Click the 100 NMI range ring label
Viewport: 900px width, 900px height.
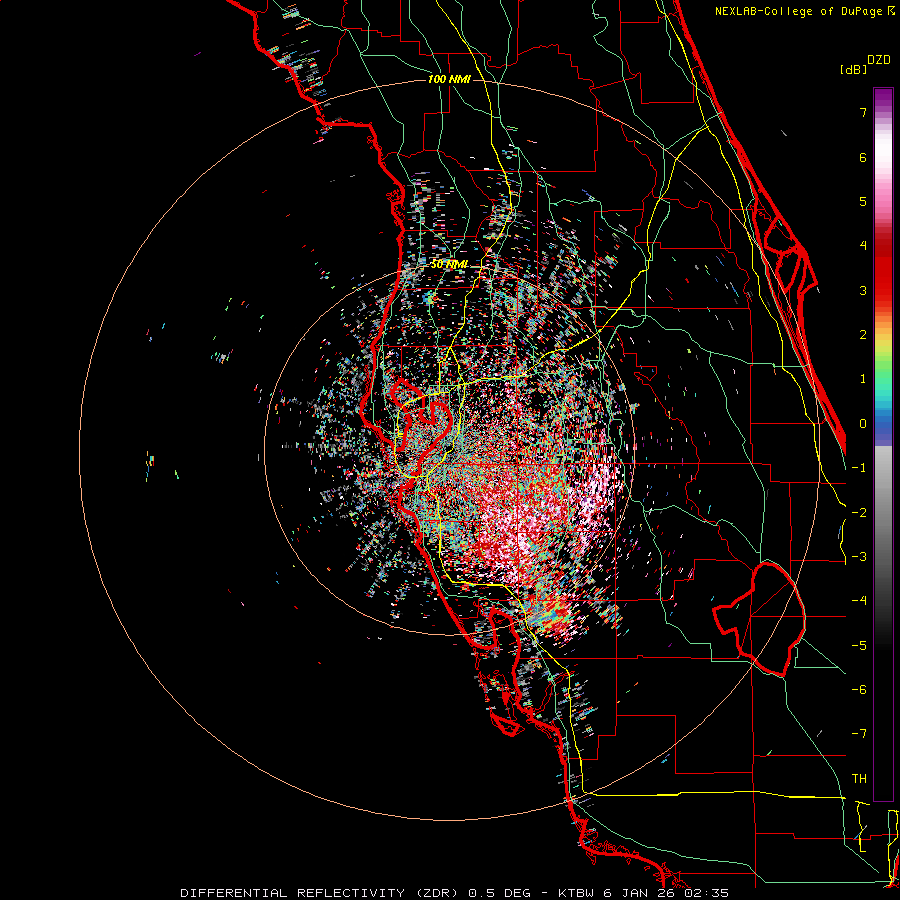click(449, 79)
